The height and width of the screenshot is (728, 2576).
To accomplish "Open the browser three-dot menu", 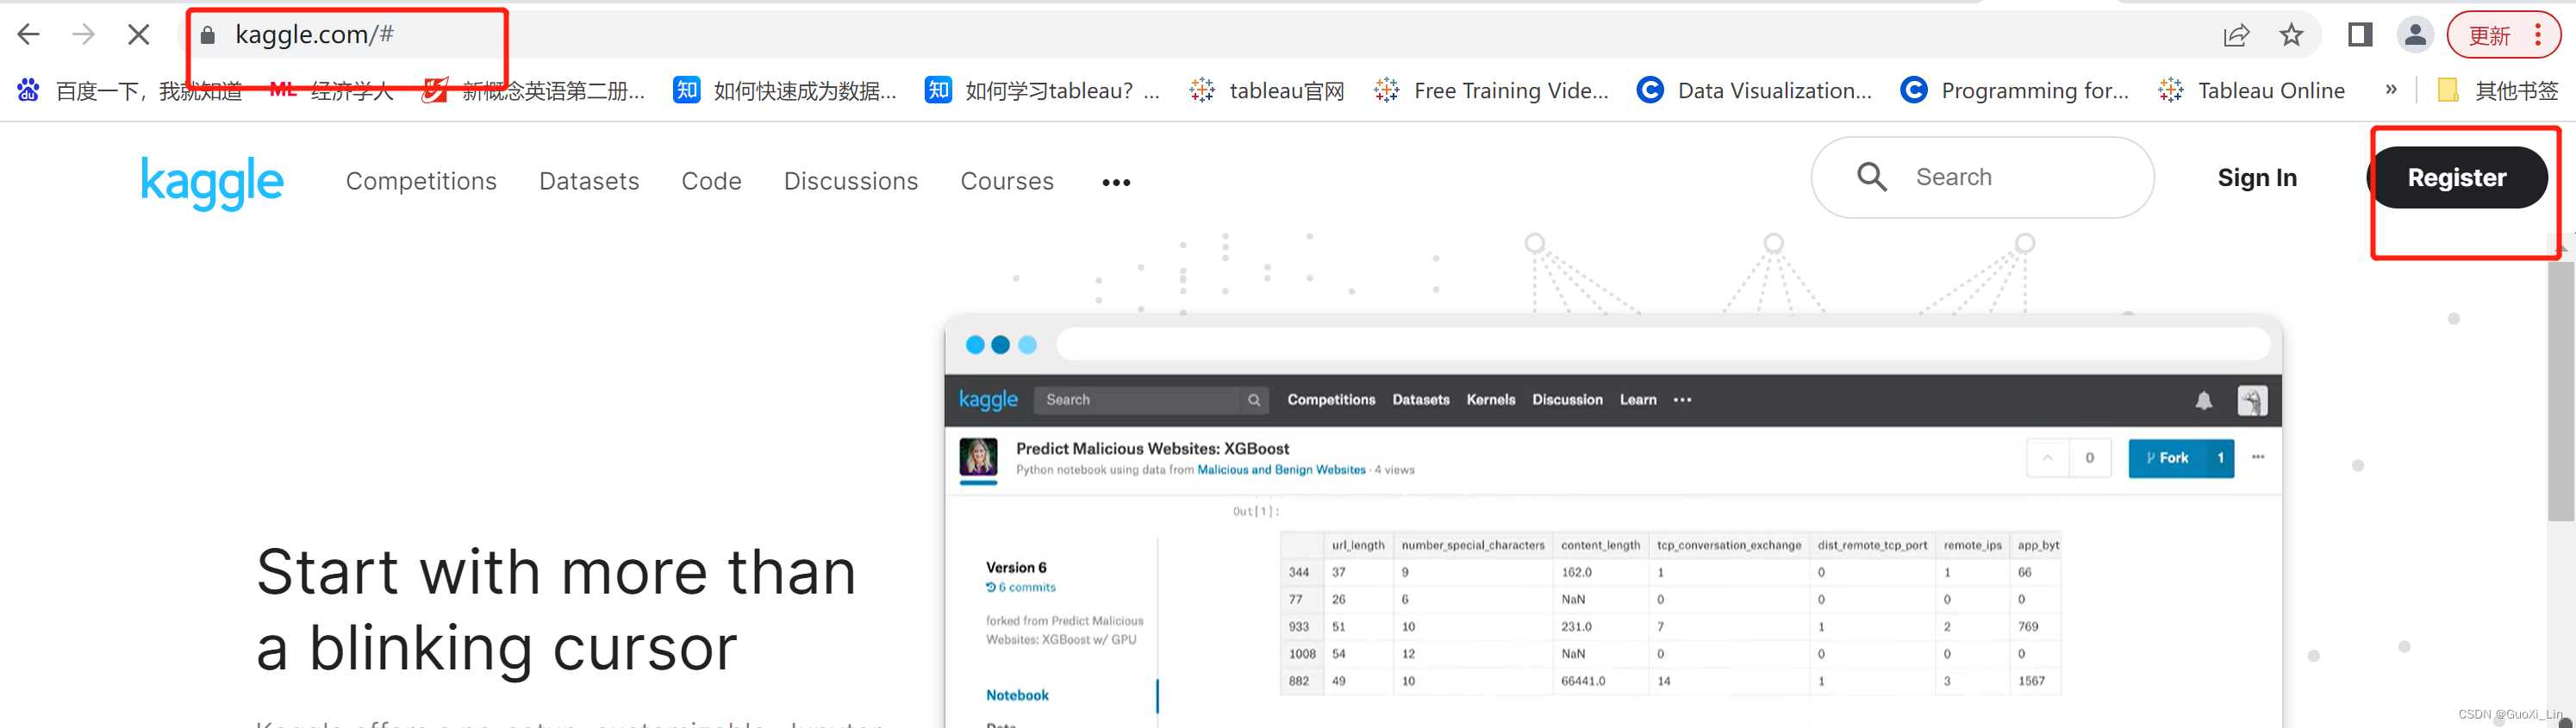I will pyautogui.click(x=2538, y=36).
